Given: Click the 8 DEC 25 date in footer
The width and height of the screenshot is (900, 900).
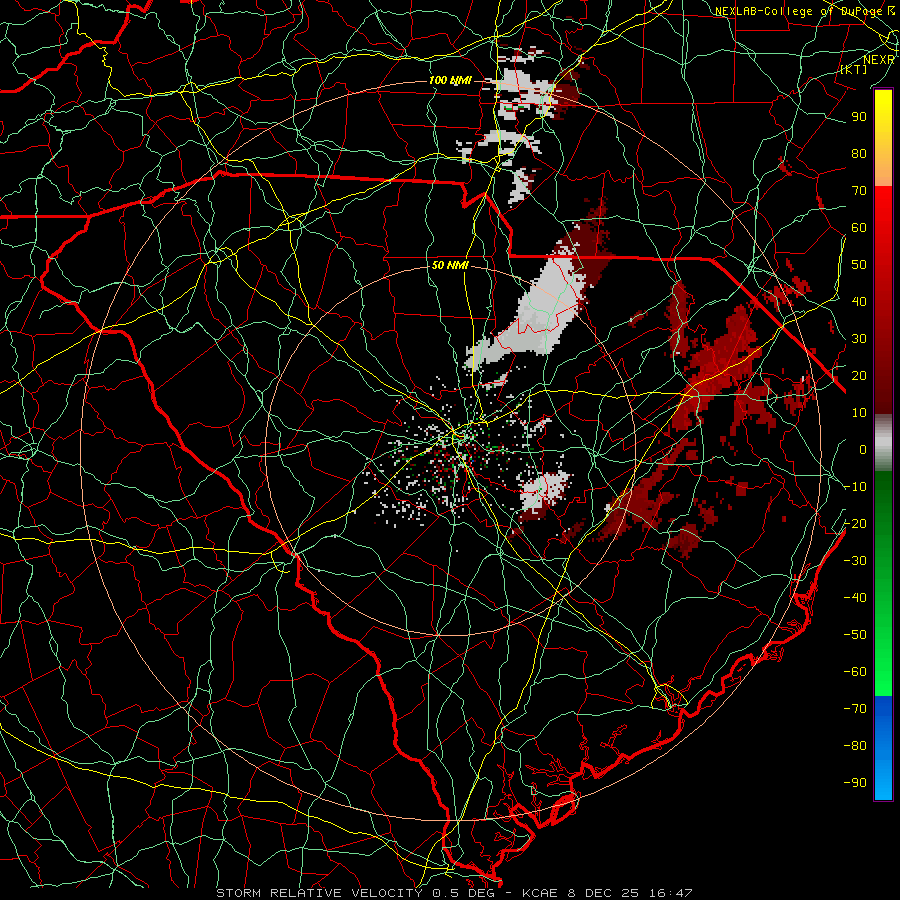Looking at the screenshot, I should (603, 893).
